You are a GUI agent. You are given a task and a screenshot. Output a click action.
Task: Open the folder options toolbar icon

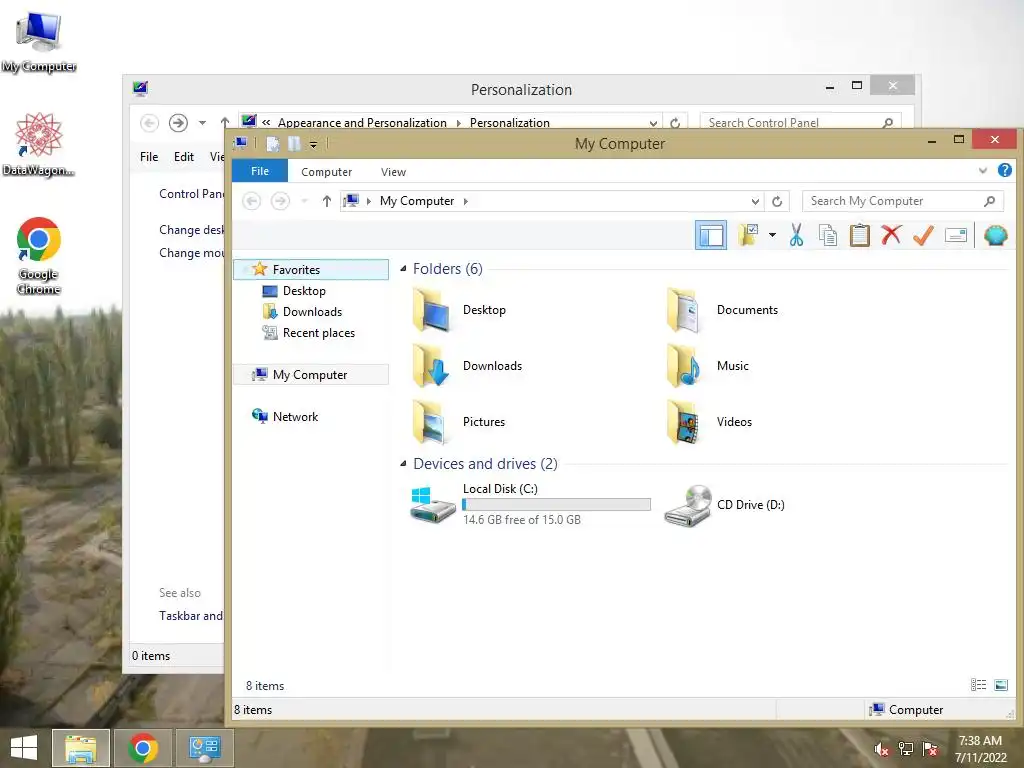click(748, 234)
